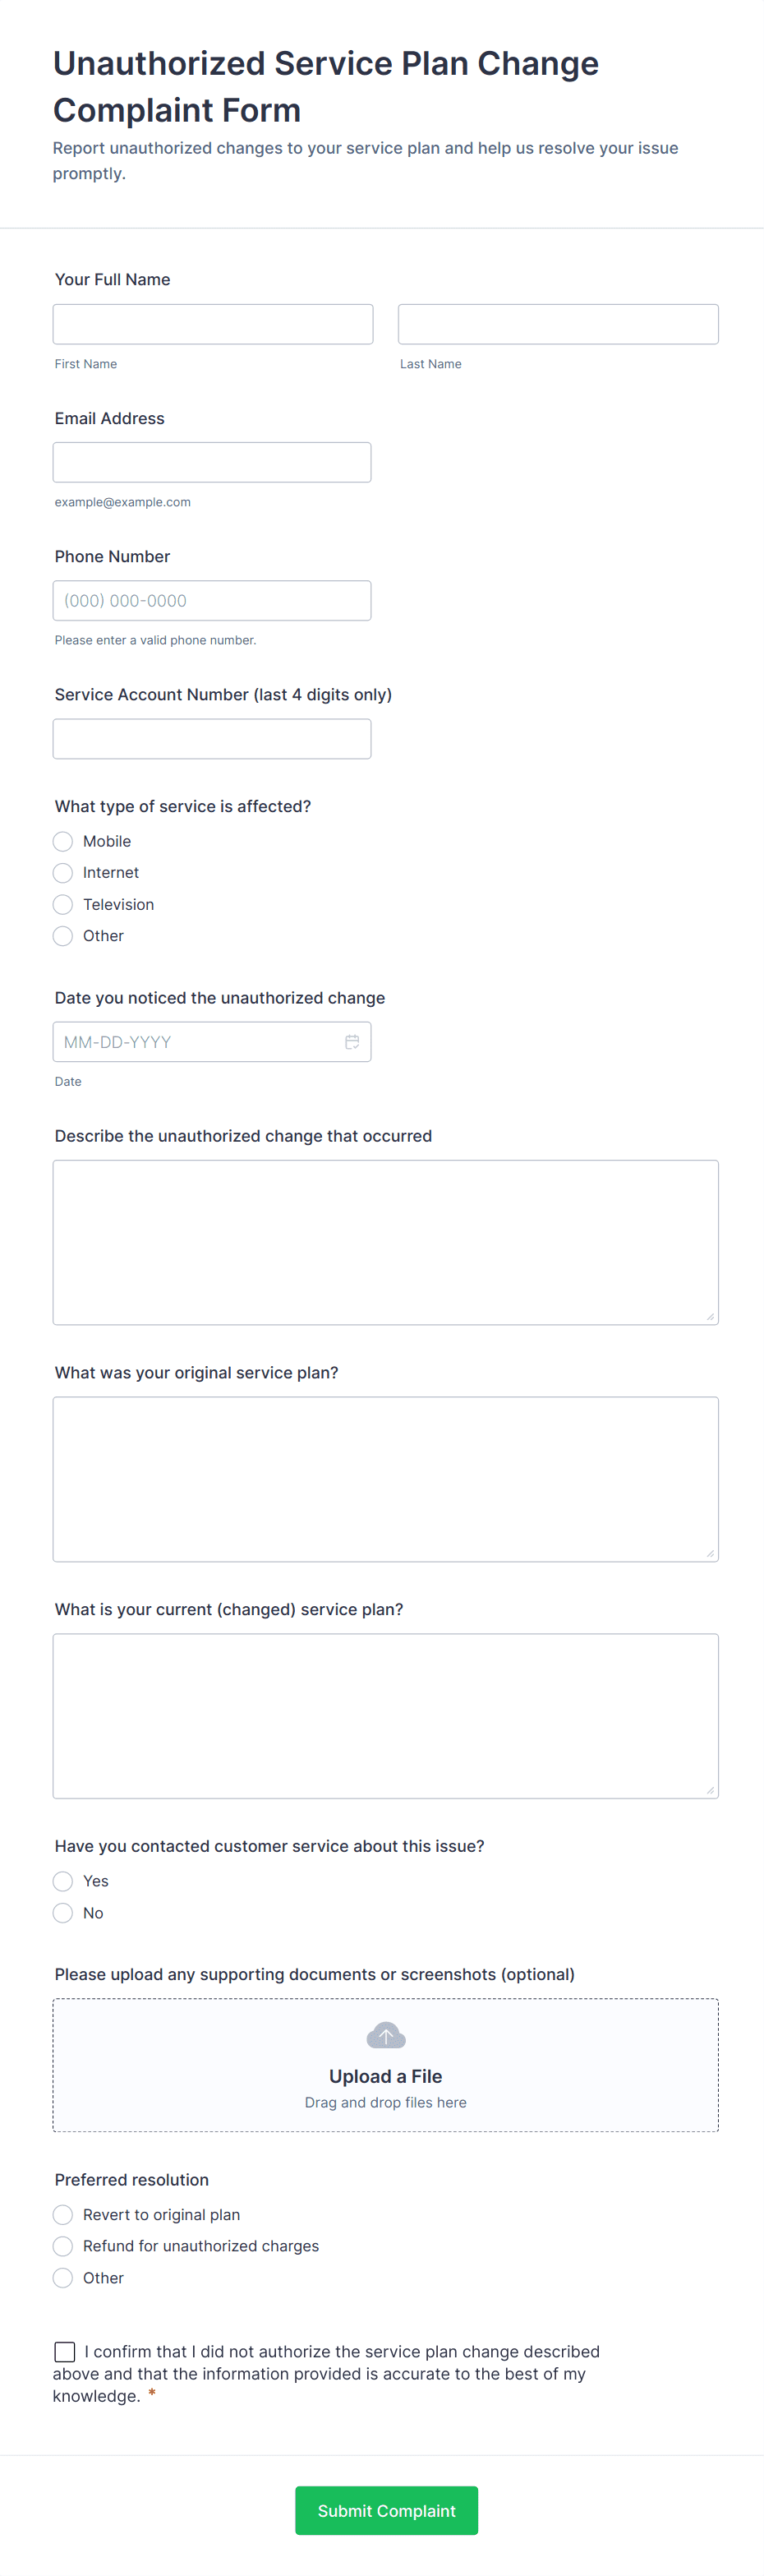This screenshot has height=2576, width=764.
Task: Focus the Email Address field
Action: pos(212,462)
